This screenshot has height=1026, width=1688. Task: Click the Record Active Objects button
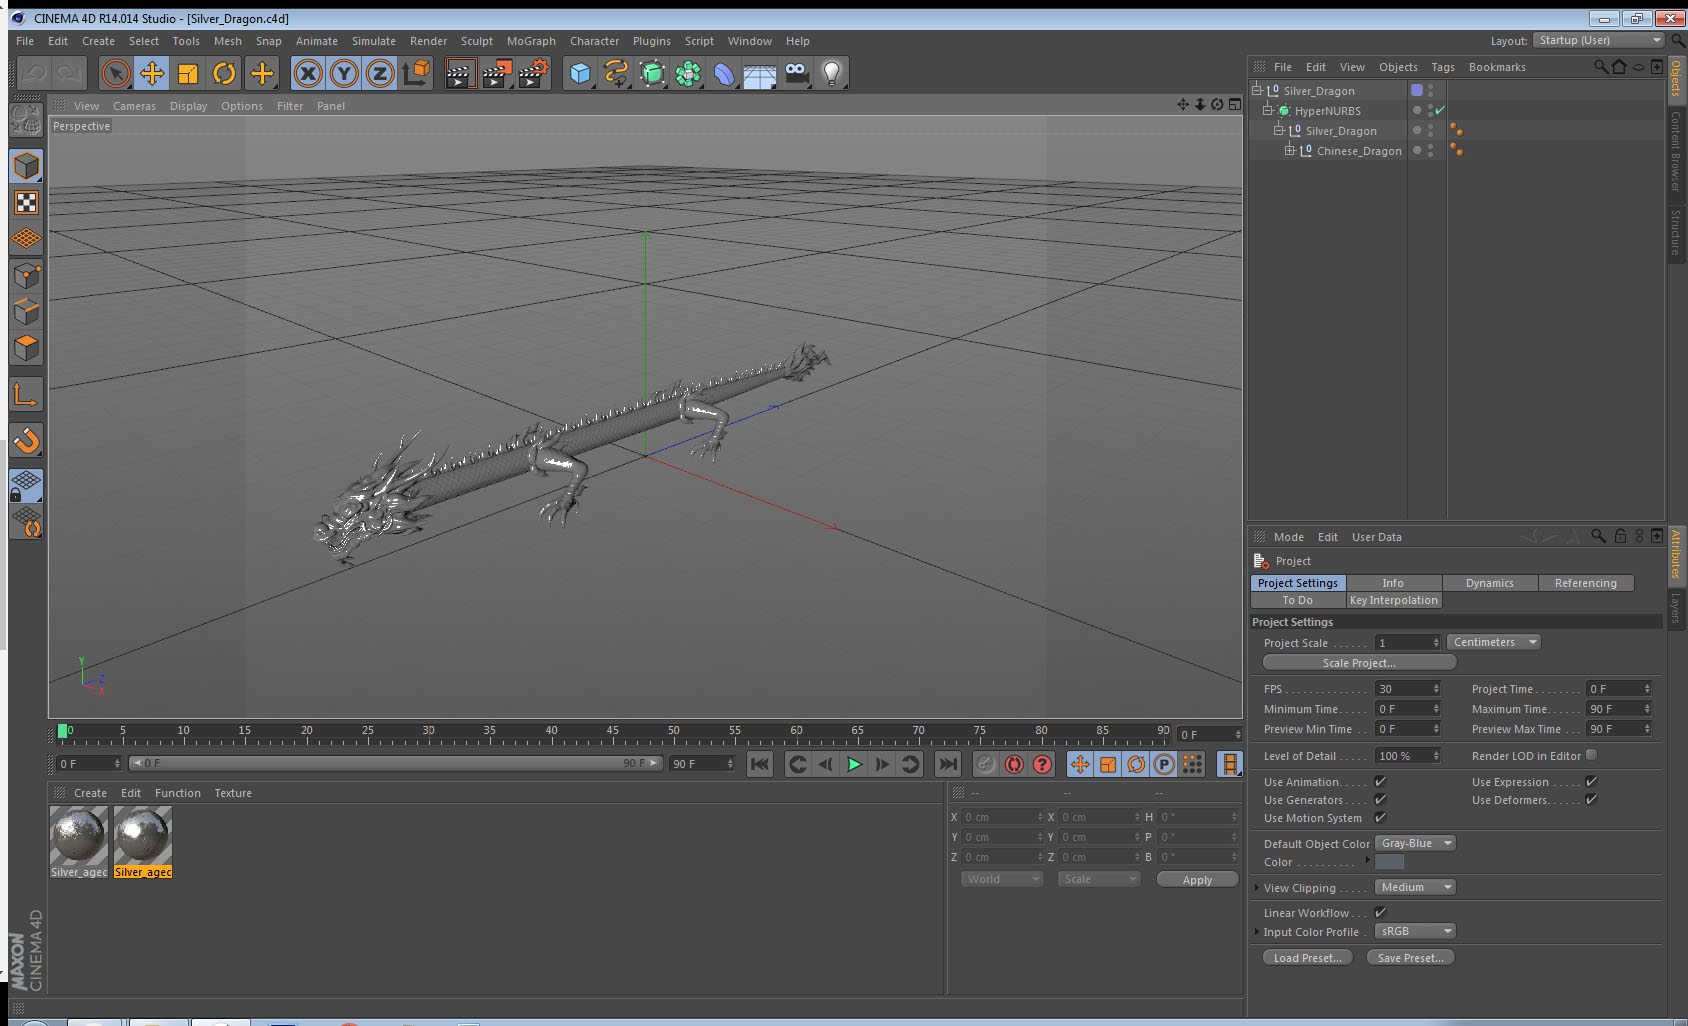986,764
